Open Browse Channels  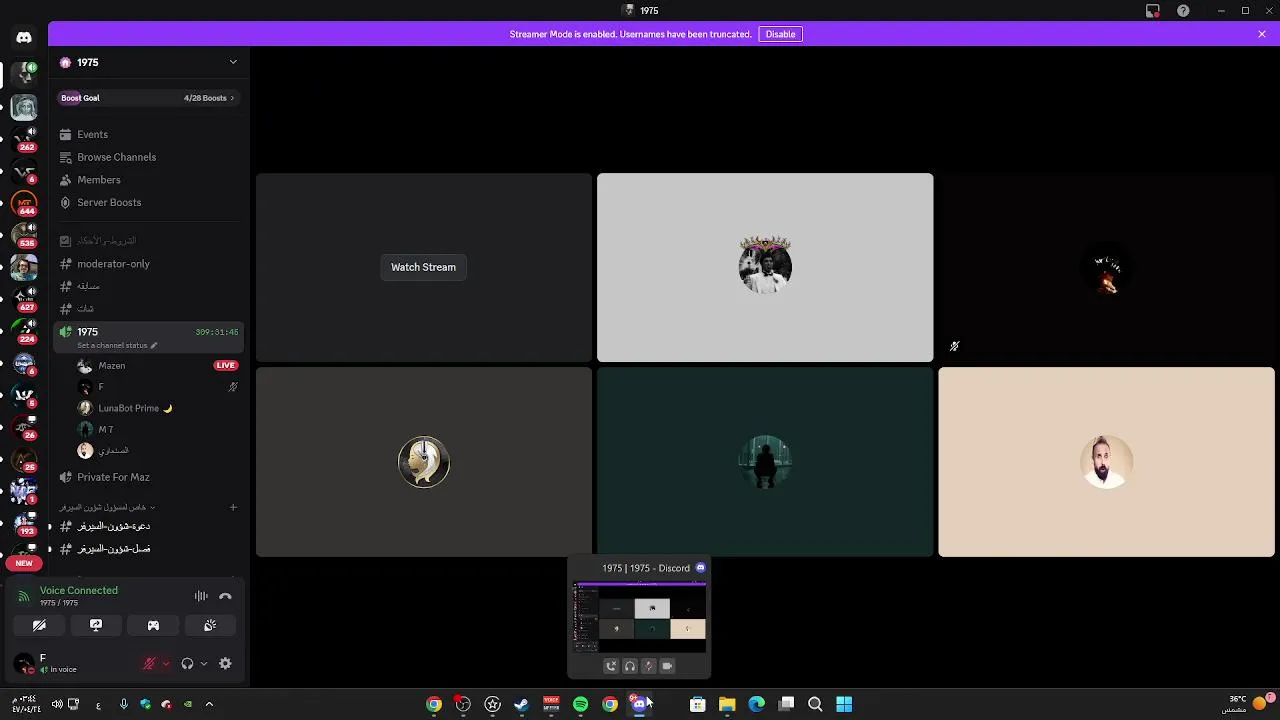click(x=149, y=157)
